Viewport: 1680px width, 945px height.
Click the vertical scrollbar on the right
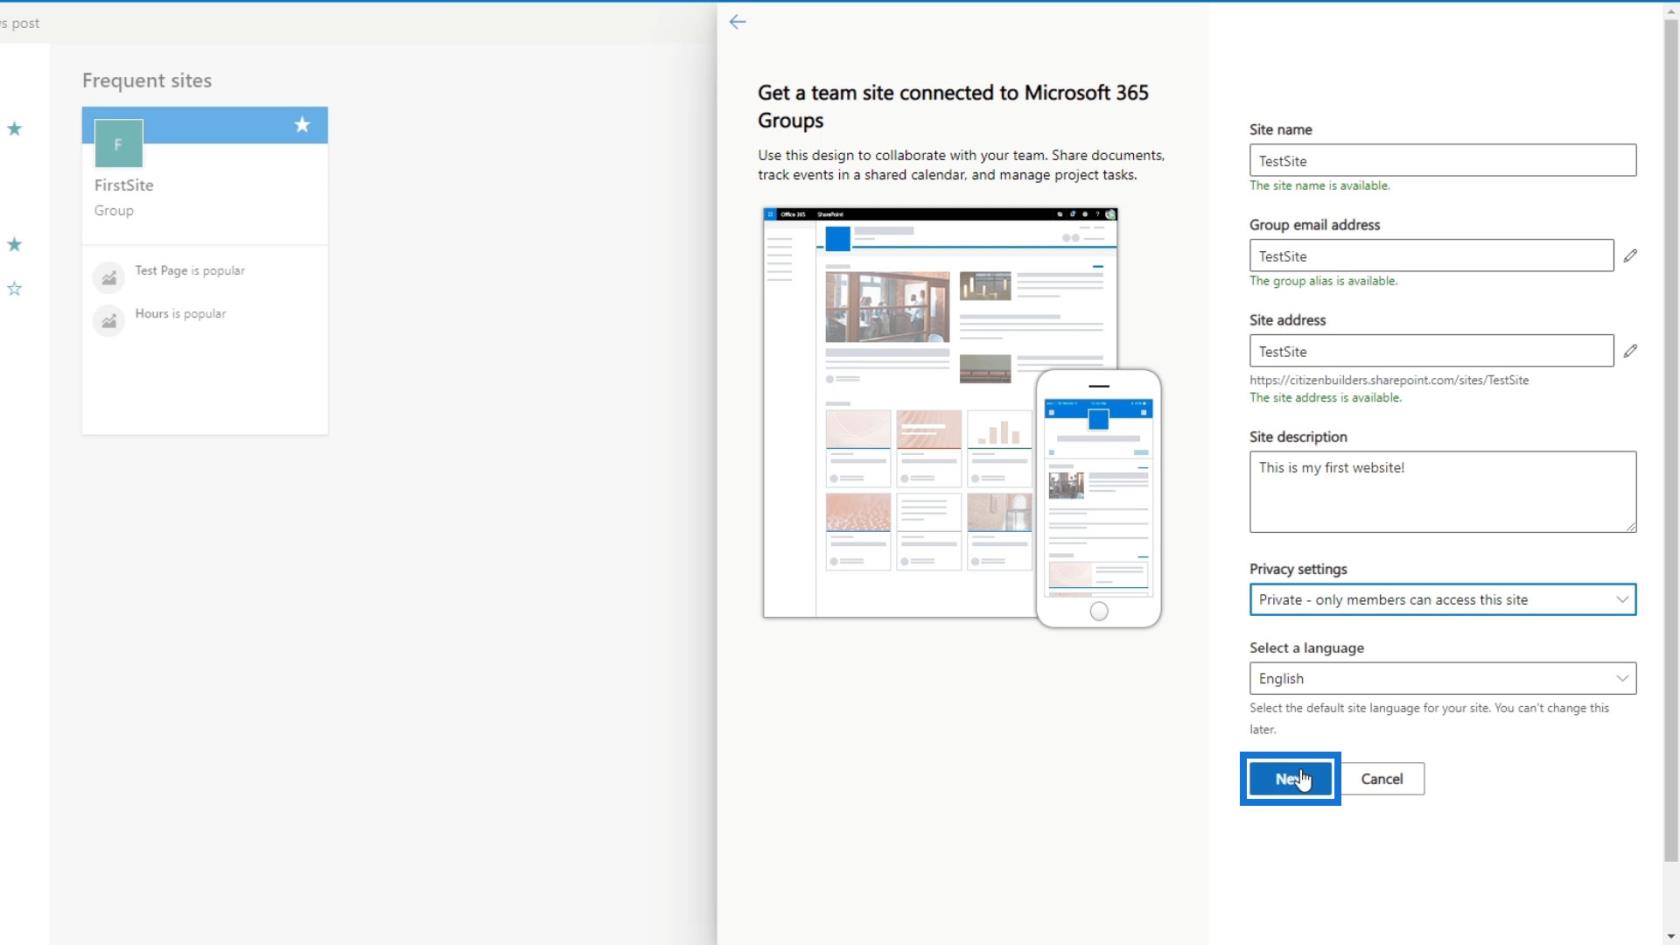(x=1671, y=440)
